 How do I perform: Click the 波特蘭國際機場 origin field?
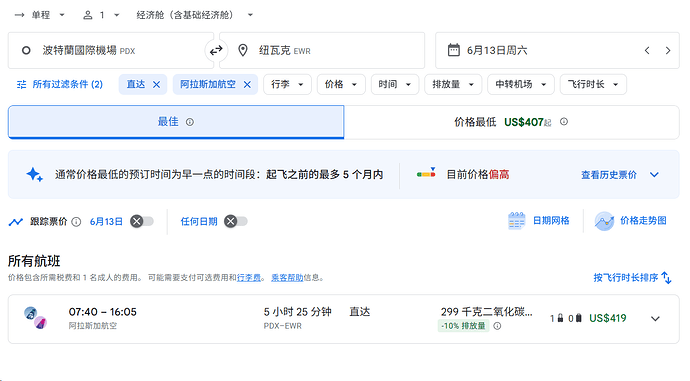point(111,50)
